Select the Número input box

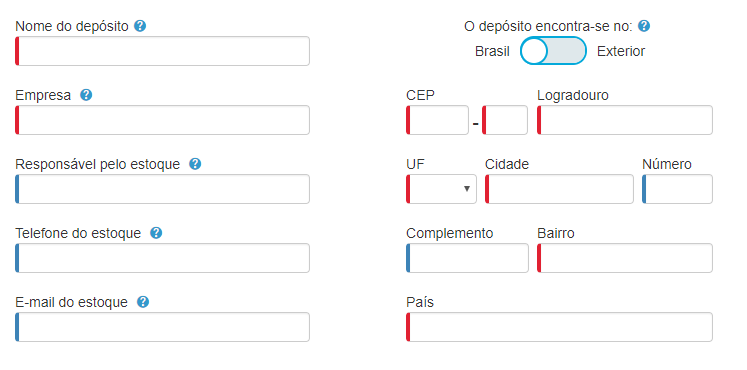click(x=677, y=189)
